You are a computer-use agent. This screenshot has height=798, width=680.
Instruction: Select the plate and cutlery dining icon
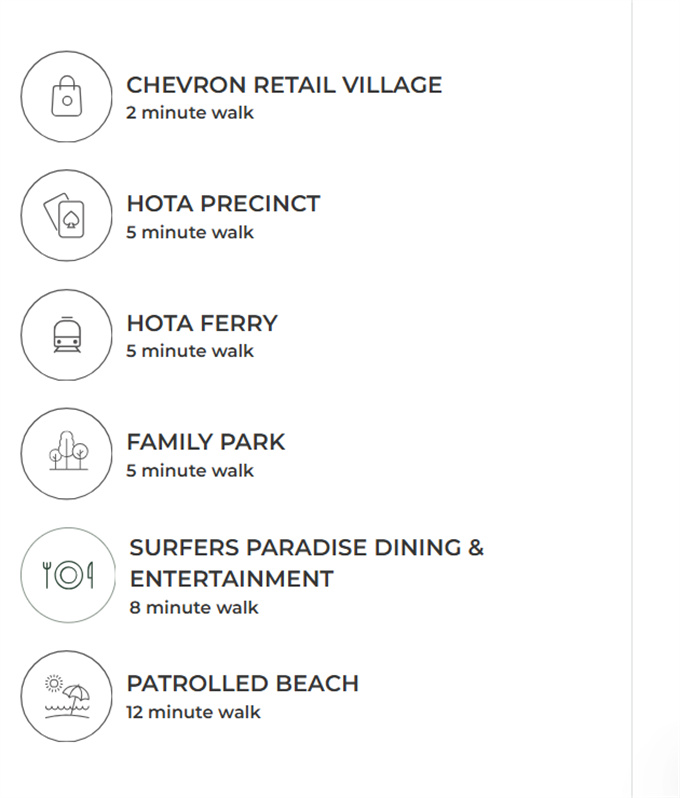[x=66, y=574]
